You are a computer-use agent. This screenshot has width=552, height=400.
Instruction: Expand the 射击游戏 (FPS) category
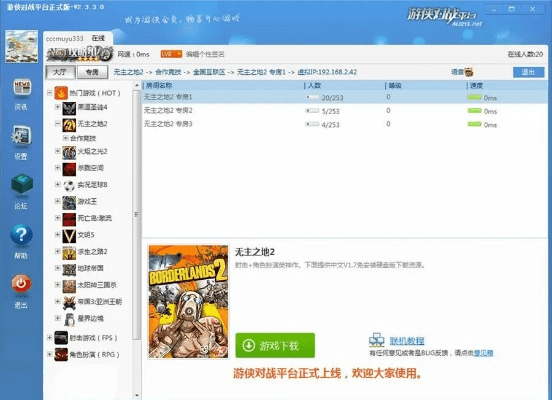tap(49, 338)
